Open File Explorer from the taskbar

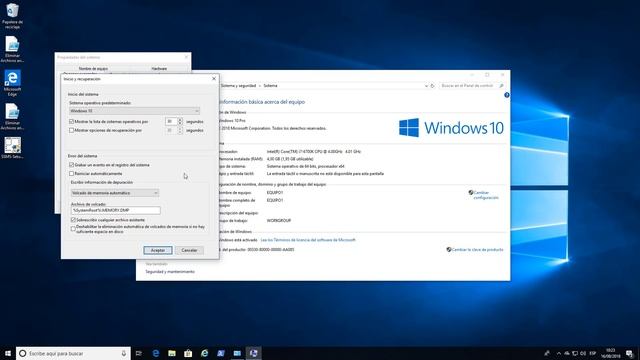(172, 353)
